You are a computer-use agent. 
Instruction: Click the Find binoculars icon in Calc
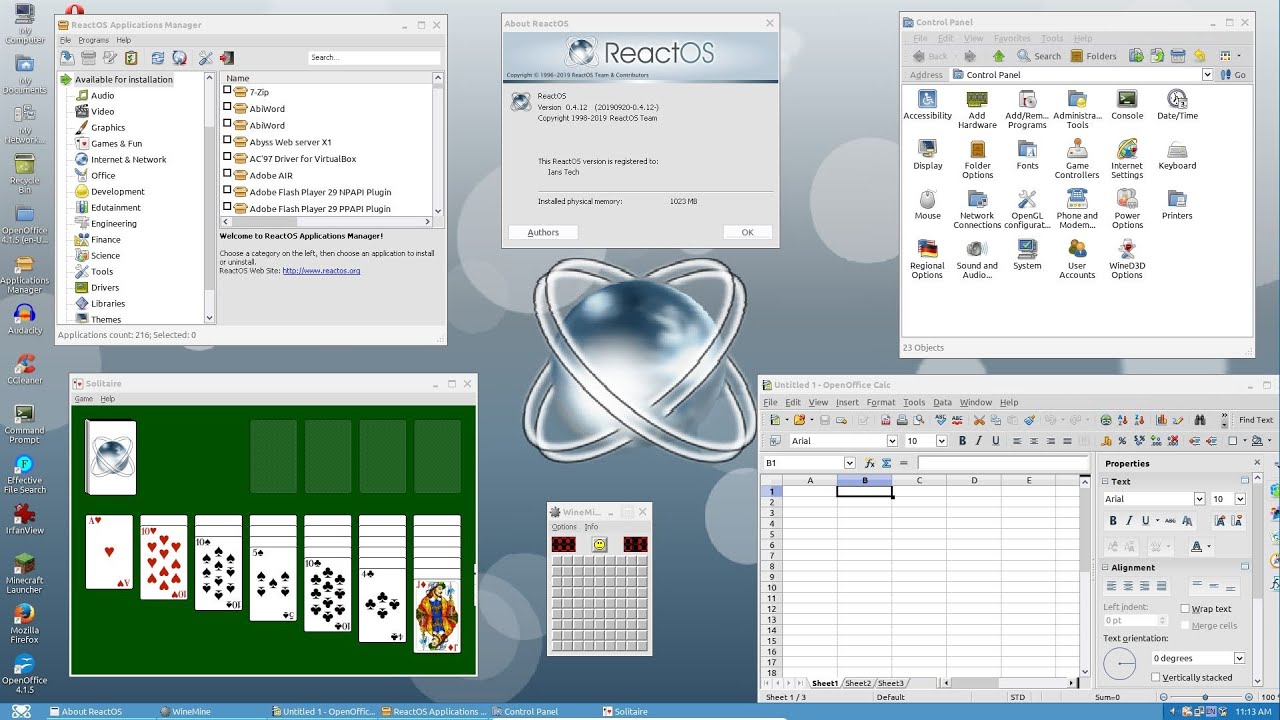tap(1198, 420)
